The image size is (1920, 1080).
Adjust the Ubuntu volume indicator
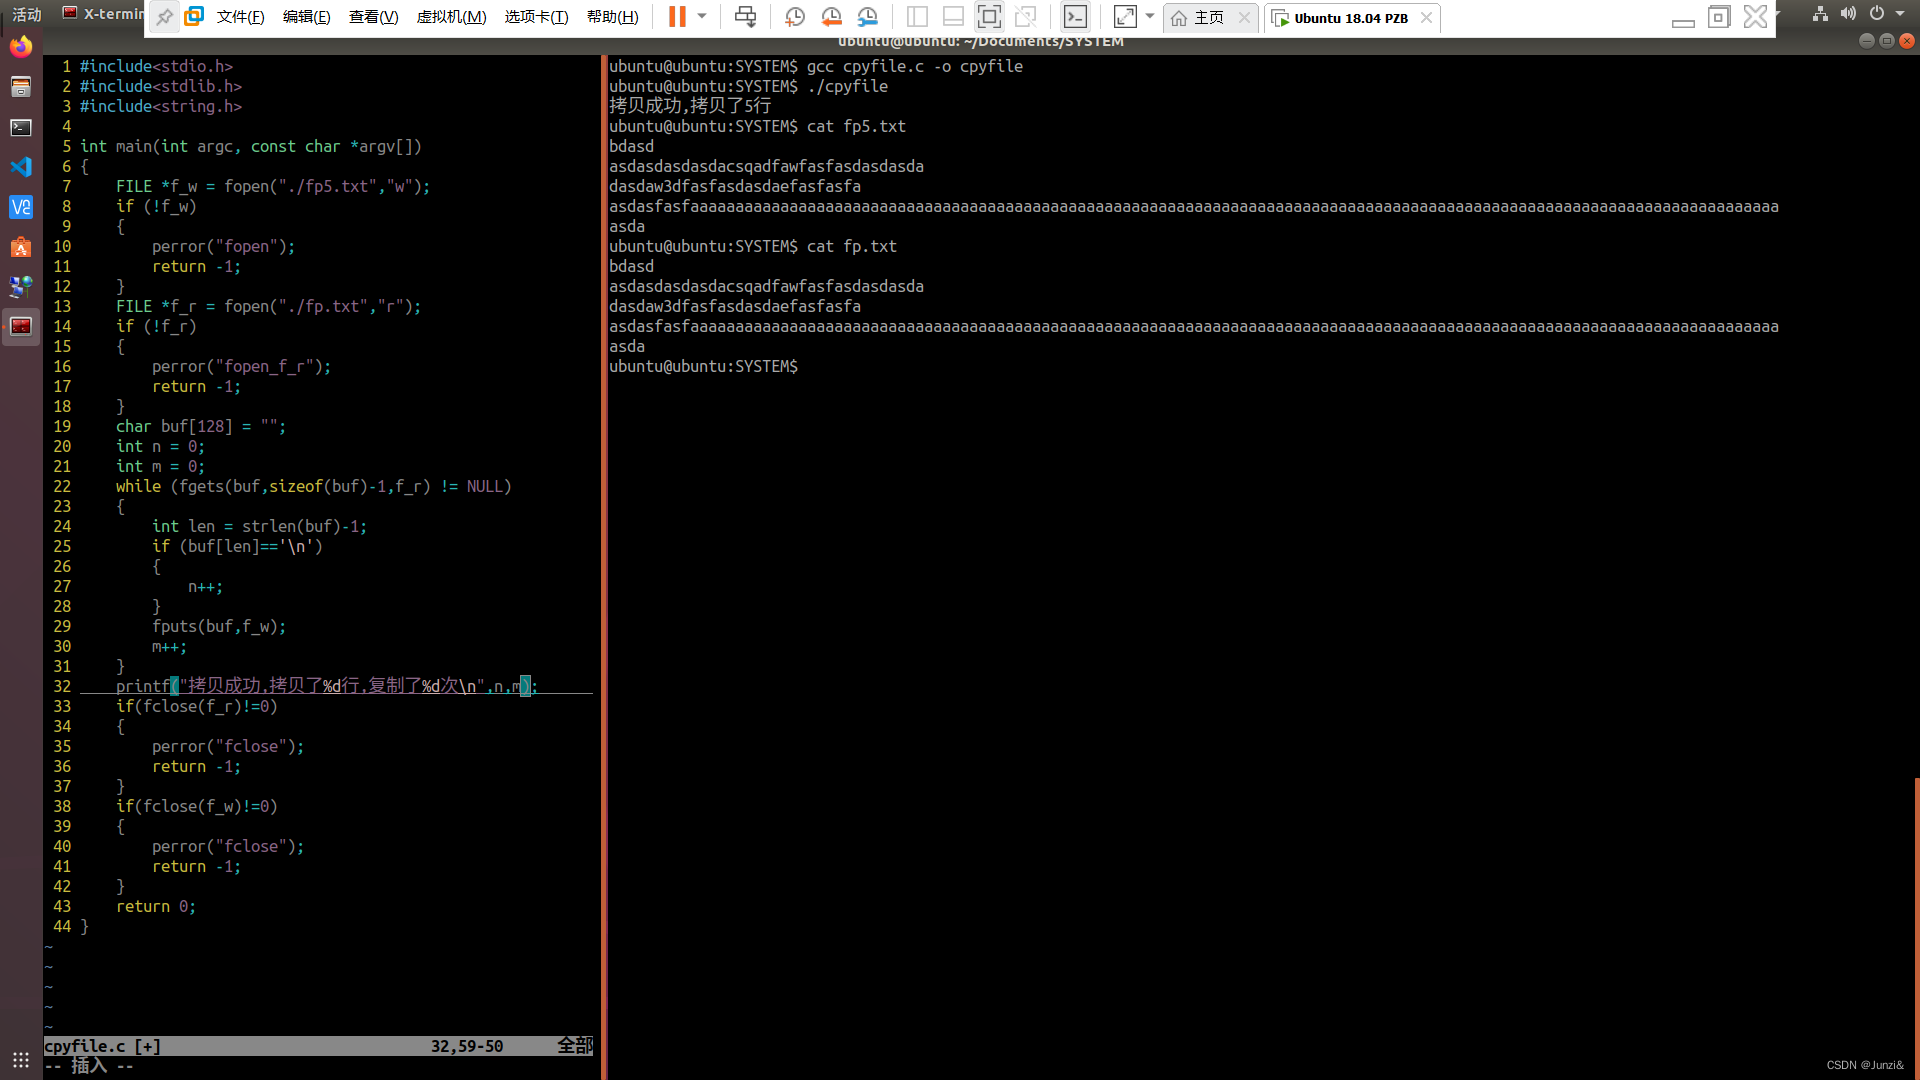tap(1848, 14)
